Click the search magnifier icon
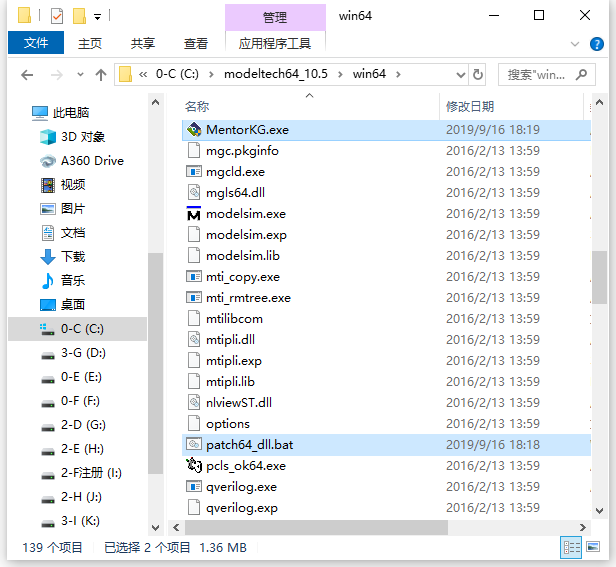Image resolution: width=616 pixels, height=567 pixels. pos(581,74)
